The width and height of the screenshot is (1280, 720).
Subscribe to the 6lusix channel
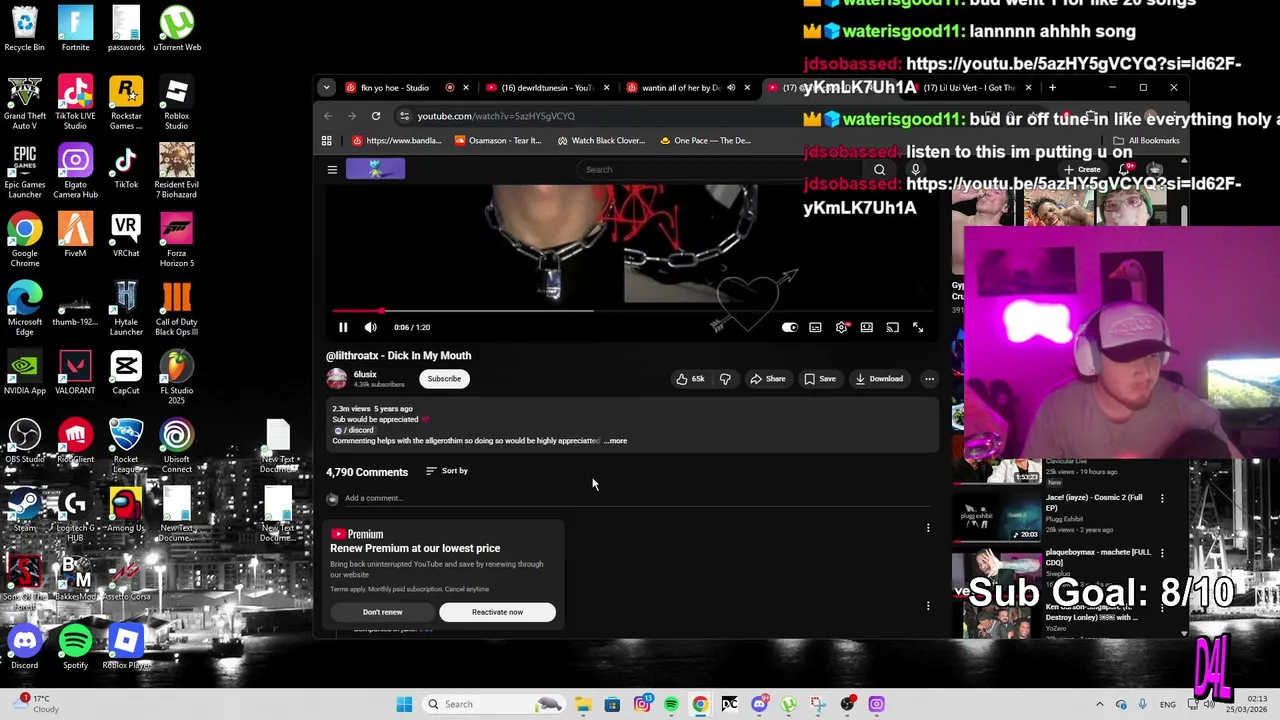[x=444, y=379]
